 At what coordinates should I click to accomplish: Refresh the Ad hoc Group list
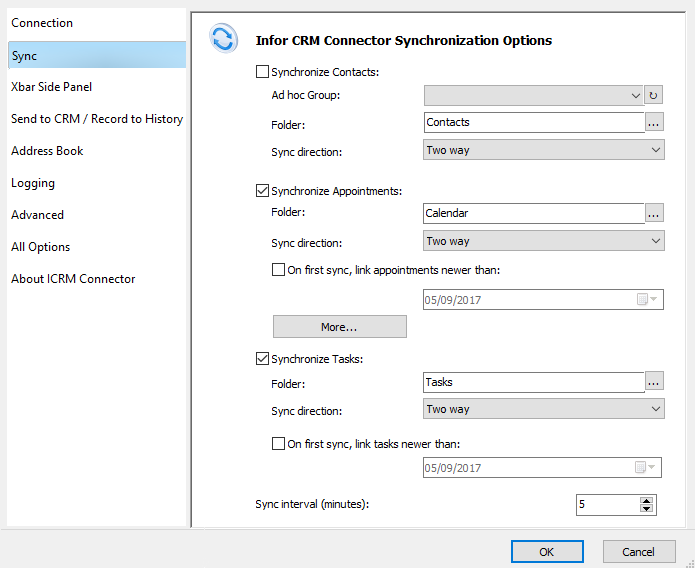pyautogui.click(x=653, y=95)
